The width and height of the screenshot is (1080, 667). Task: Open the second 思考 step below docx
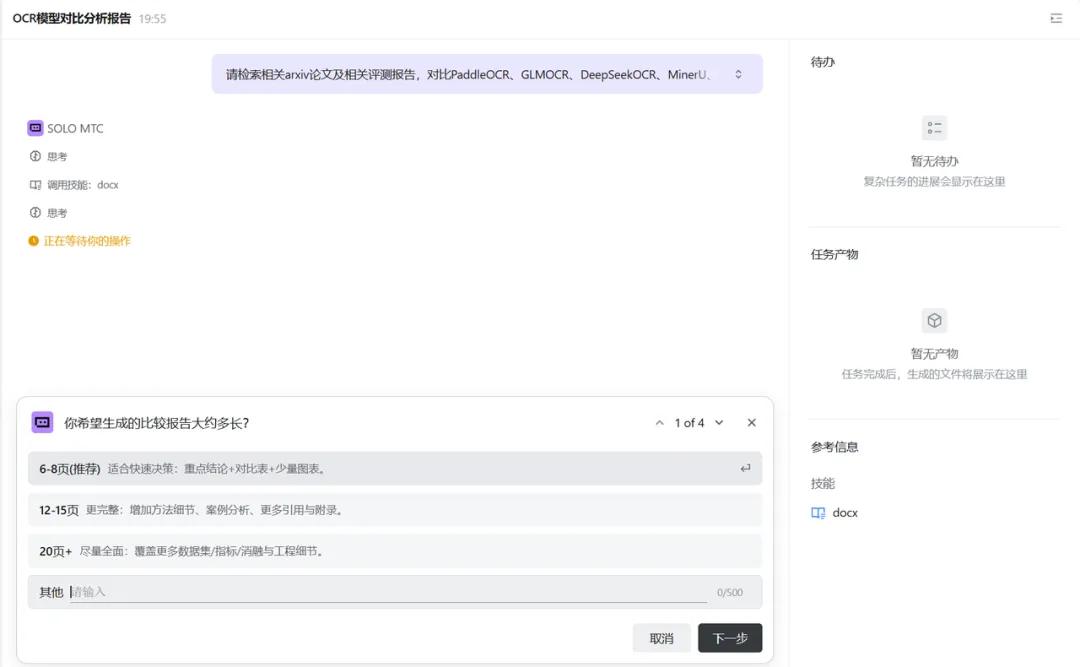click(x=56, y=213)
